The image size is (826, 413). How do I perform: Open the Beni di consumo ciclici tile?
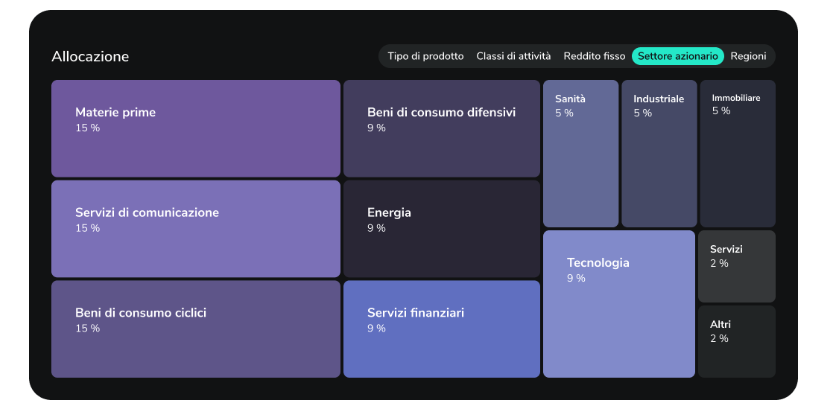pos(196,329)
